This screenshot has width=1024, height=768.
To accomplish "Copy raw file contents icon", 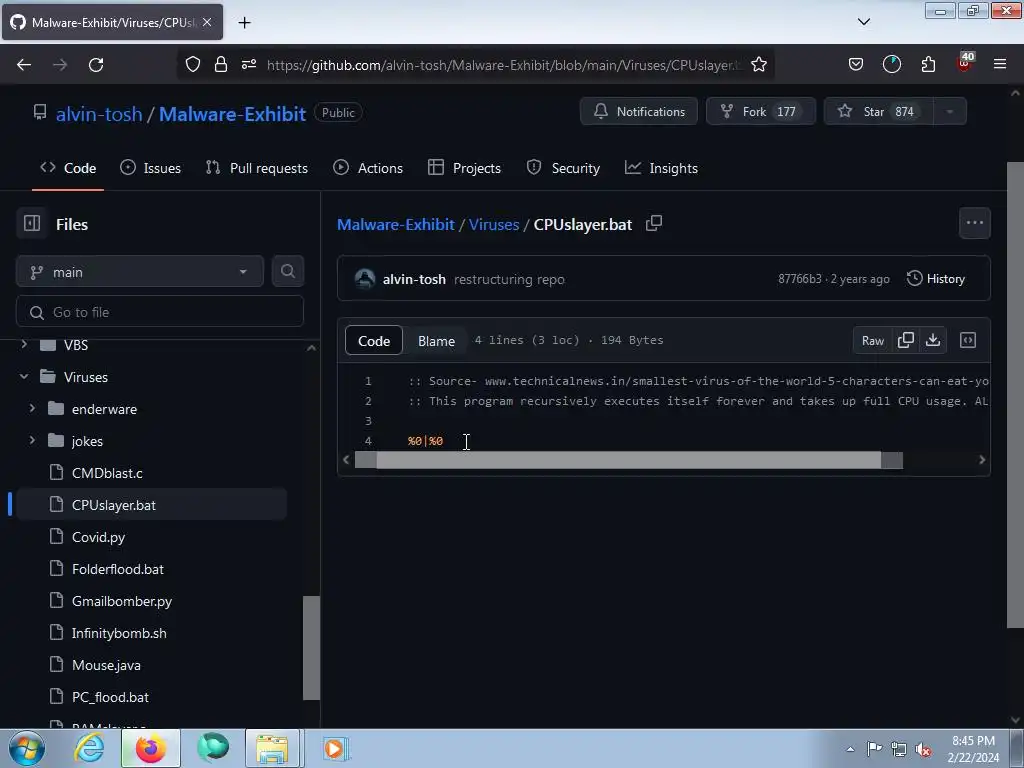I will [x=905, y=340].
